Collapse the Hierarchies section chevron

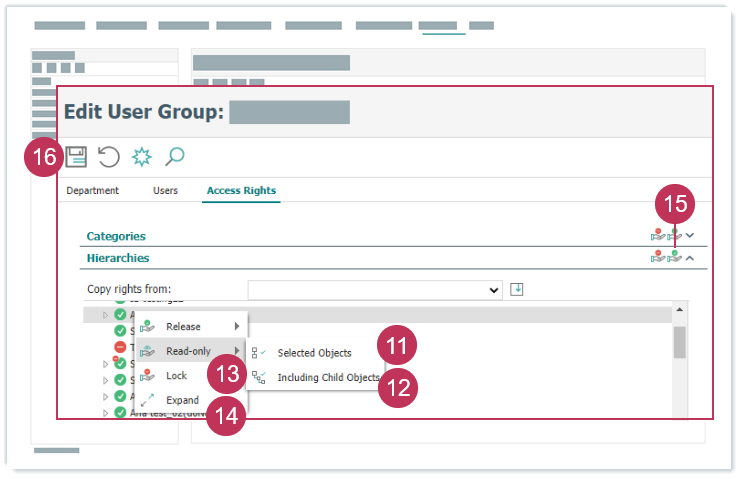pyautogui.click(x=690, y=258)
